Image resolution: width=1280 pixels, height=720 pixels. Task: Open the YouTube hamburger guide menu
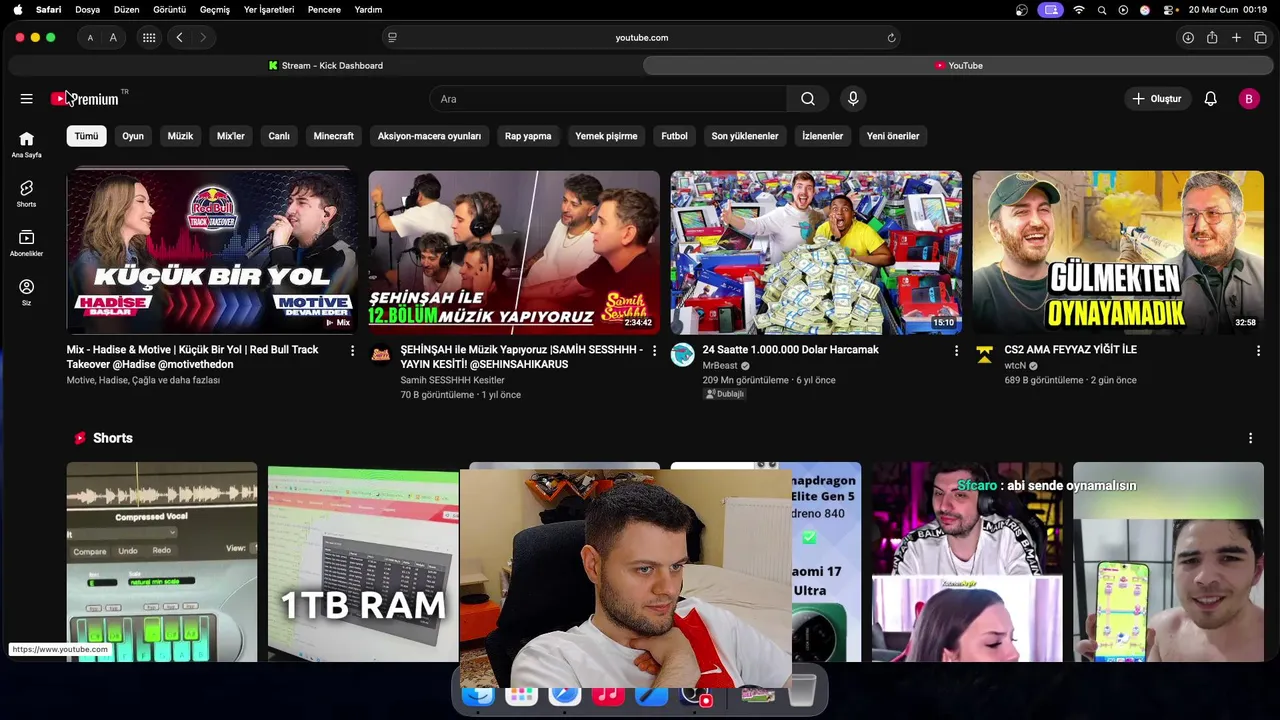click(x=26, y=99)
